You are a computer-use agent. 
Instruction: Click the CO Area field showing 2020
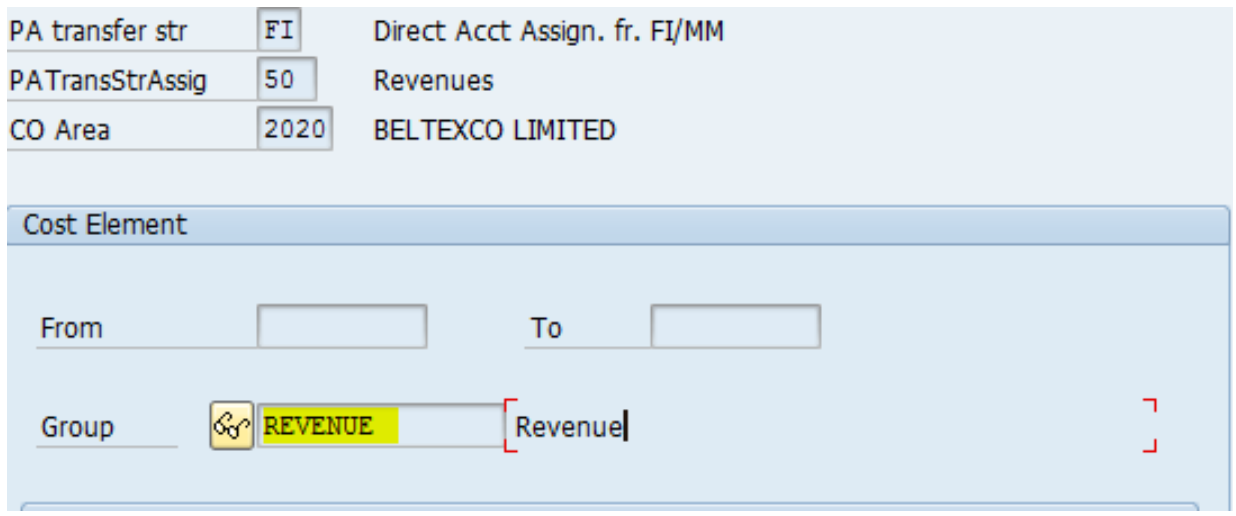point(295,129)
